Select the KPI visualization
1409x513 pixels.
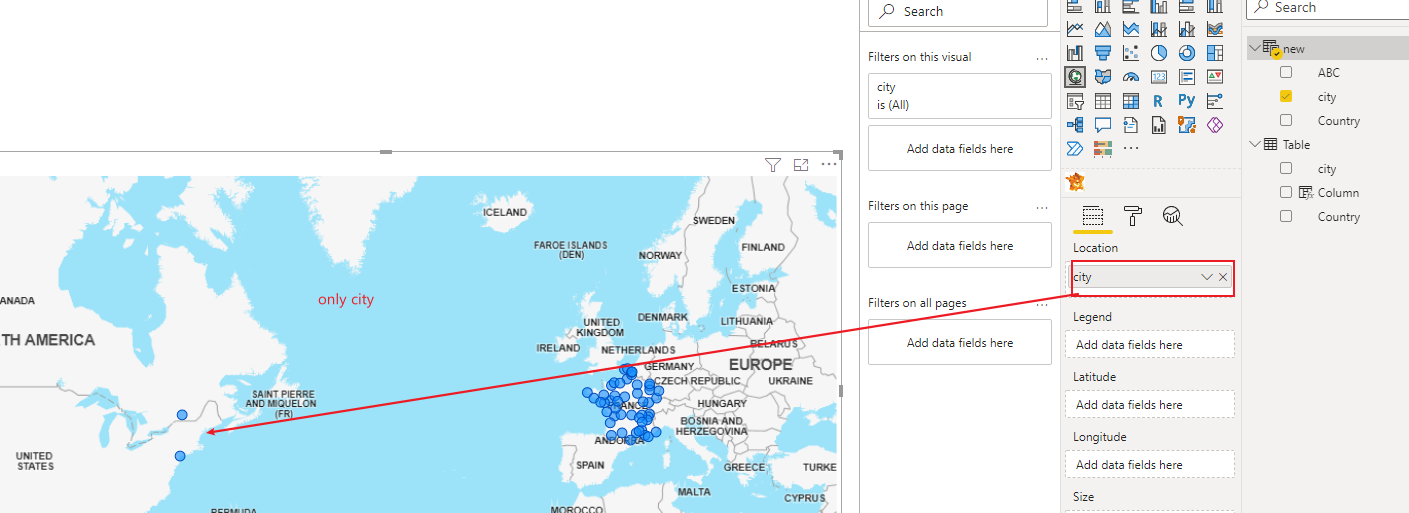coord(1215,77)
